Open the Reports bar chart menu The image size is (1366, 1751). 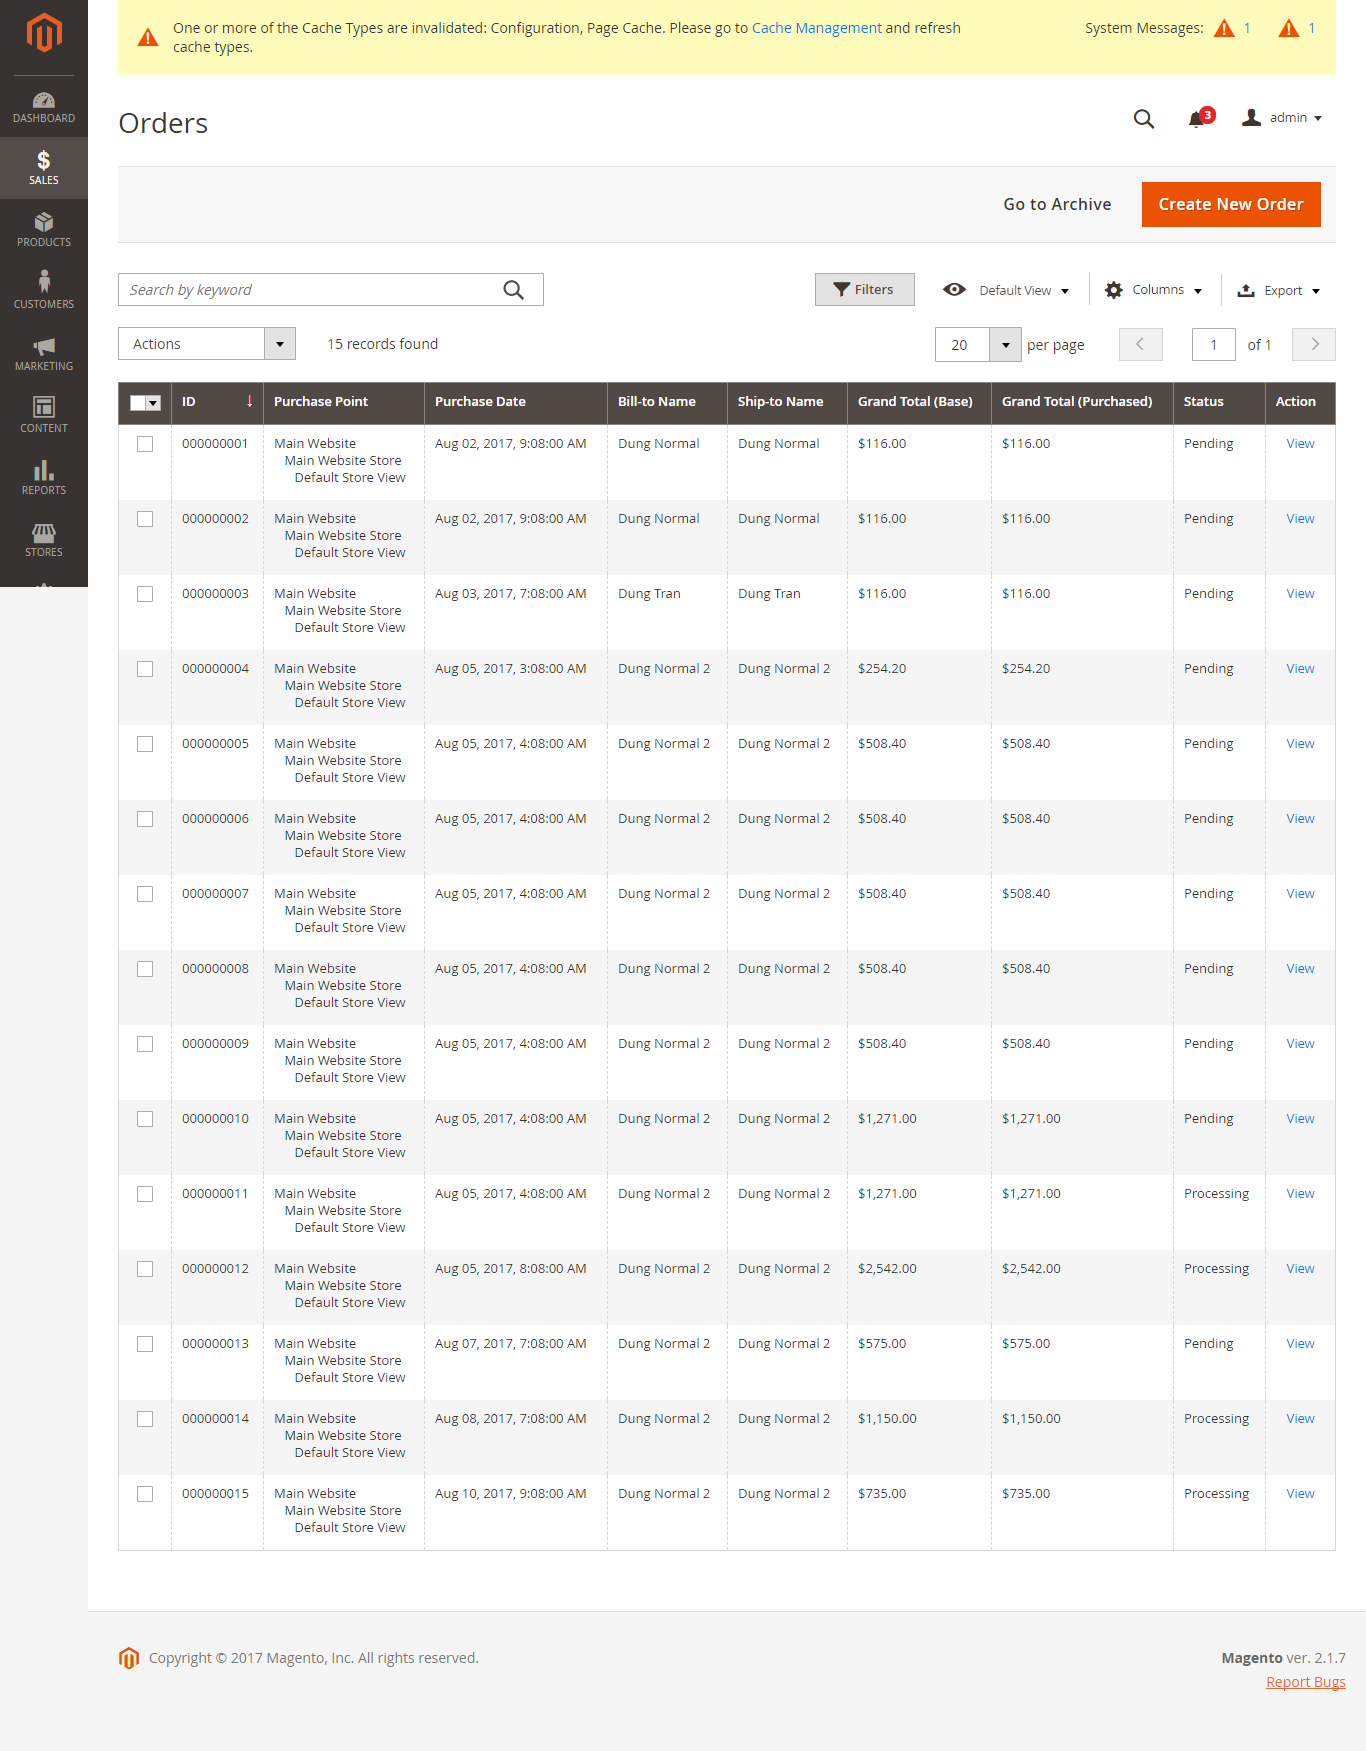pyautogui.click(x=44, y=477)
